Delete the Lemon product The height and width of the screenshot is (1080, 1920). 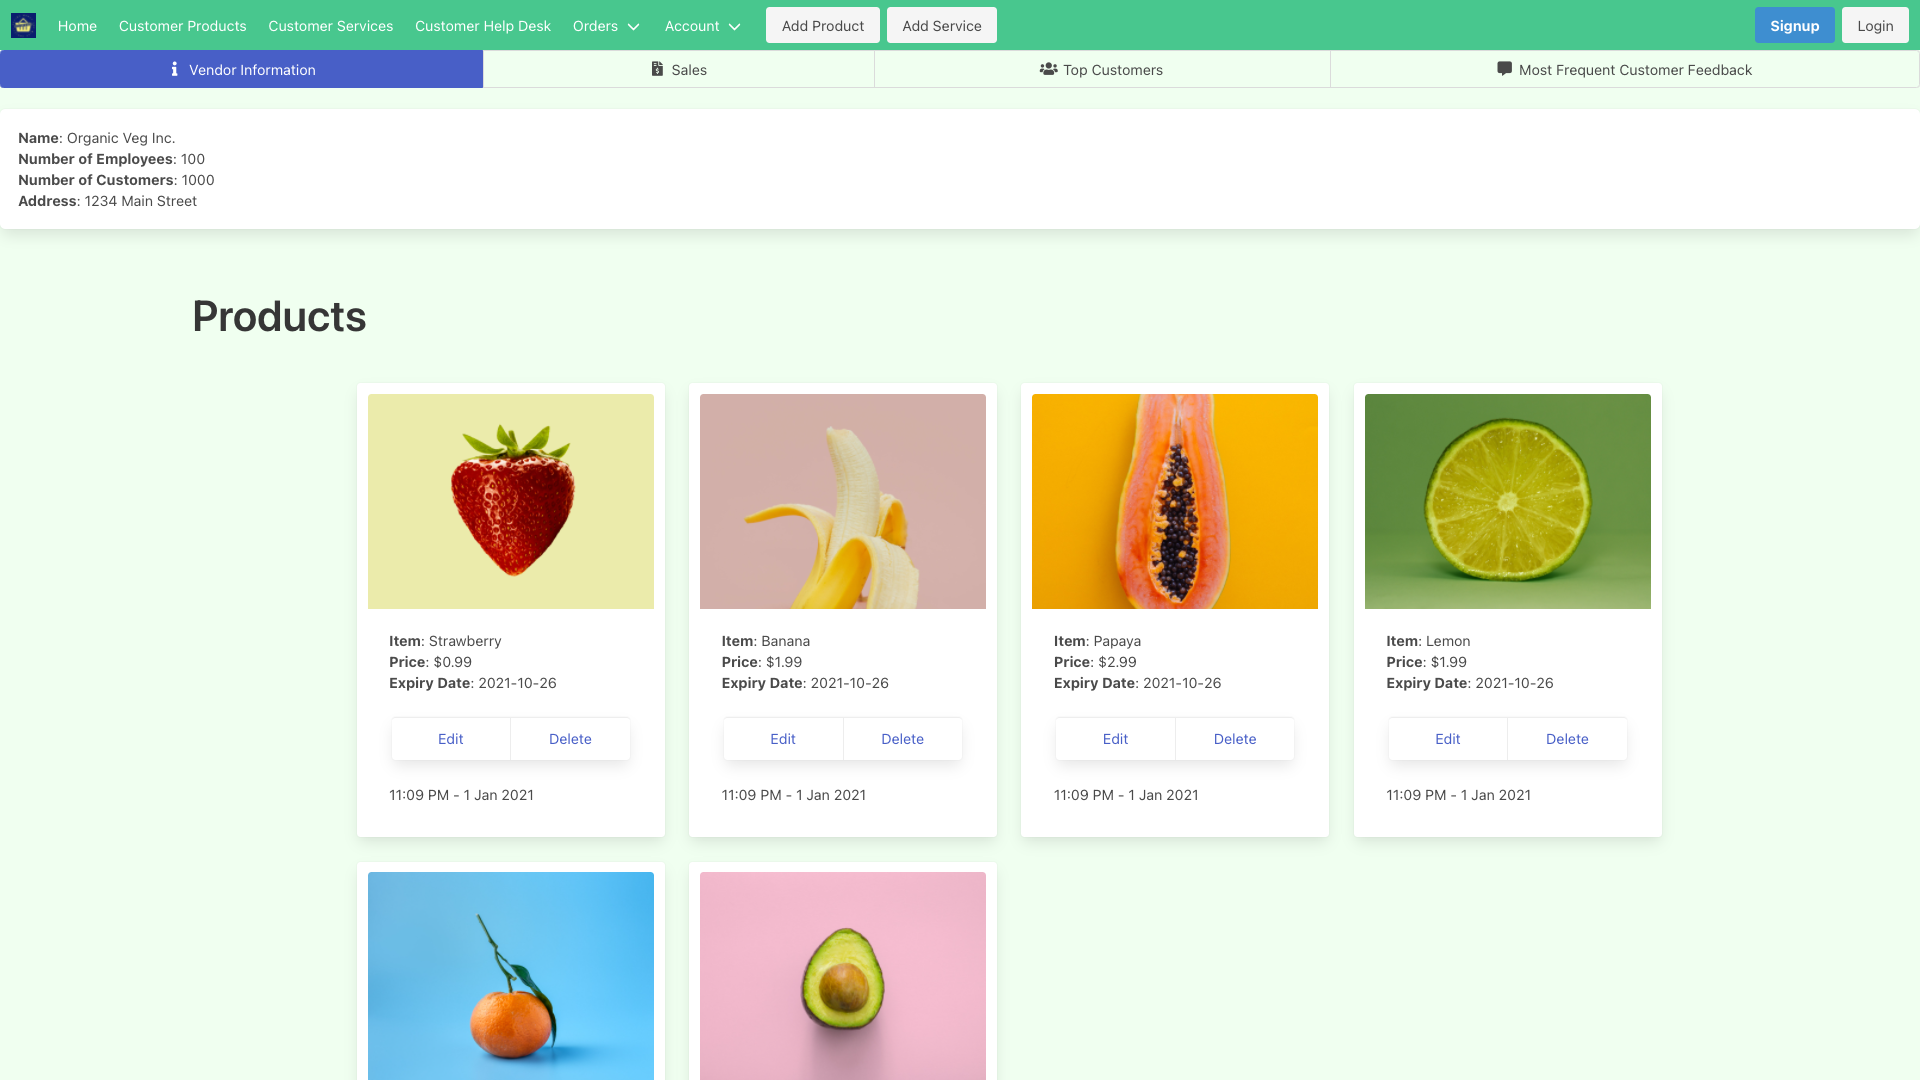click(x=1567, y=739)
